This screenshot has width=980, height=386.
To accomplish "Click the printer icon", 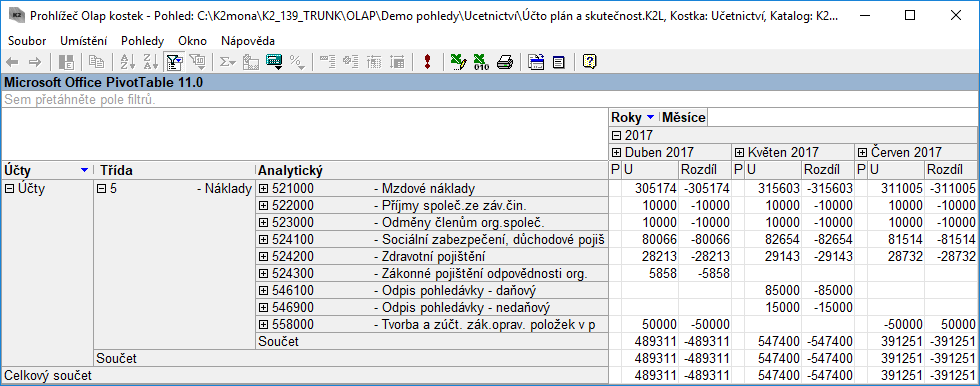I will coord(505,61).
